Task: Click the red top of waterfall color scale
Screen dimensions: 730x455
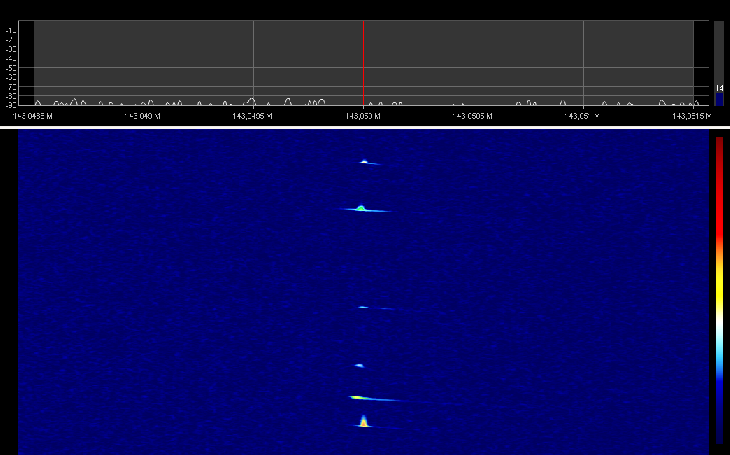Action: [719, 150]
